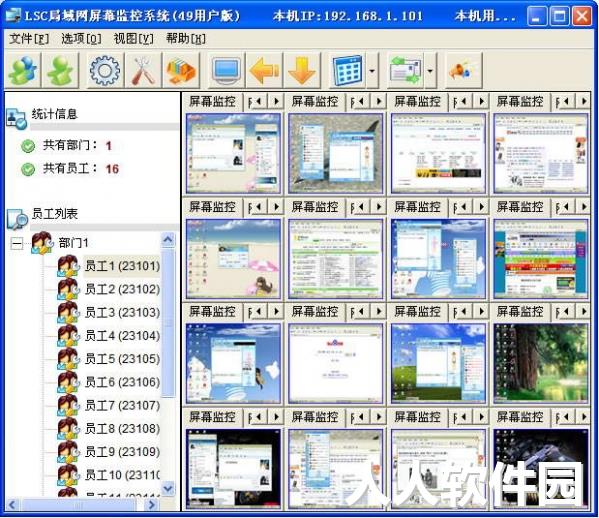Image resolution: width=599 pixels, height=518 pixels.
Task: Collapse the 部门1 tree node
Action: (x=17, y=243)
